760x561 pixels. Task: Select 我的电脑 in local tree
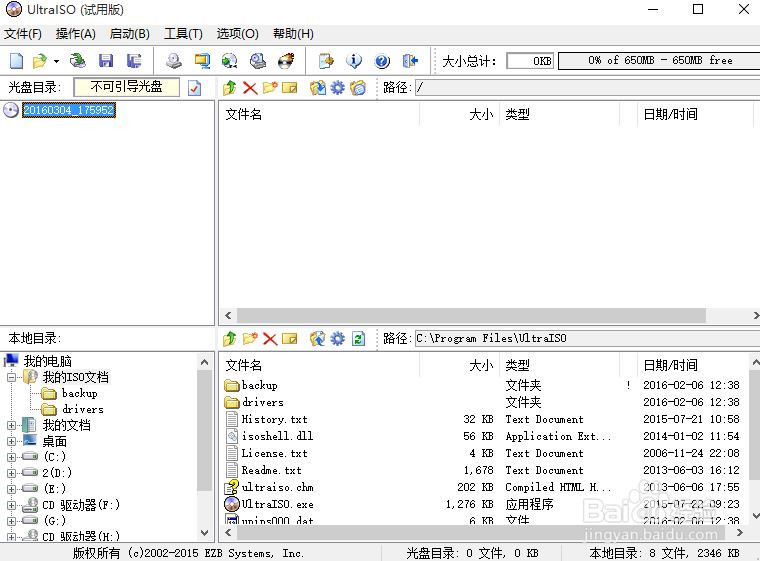[48, 361]
